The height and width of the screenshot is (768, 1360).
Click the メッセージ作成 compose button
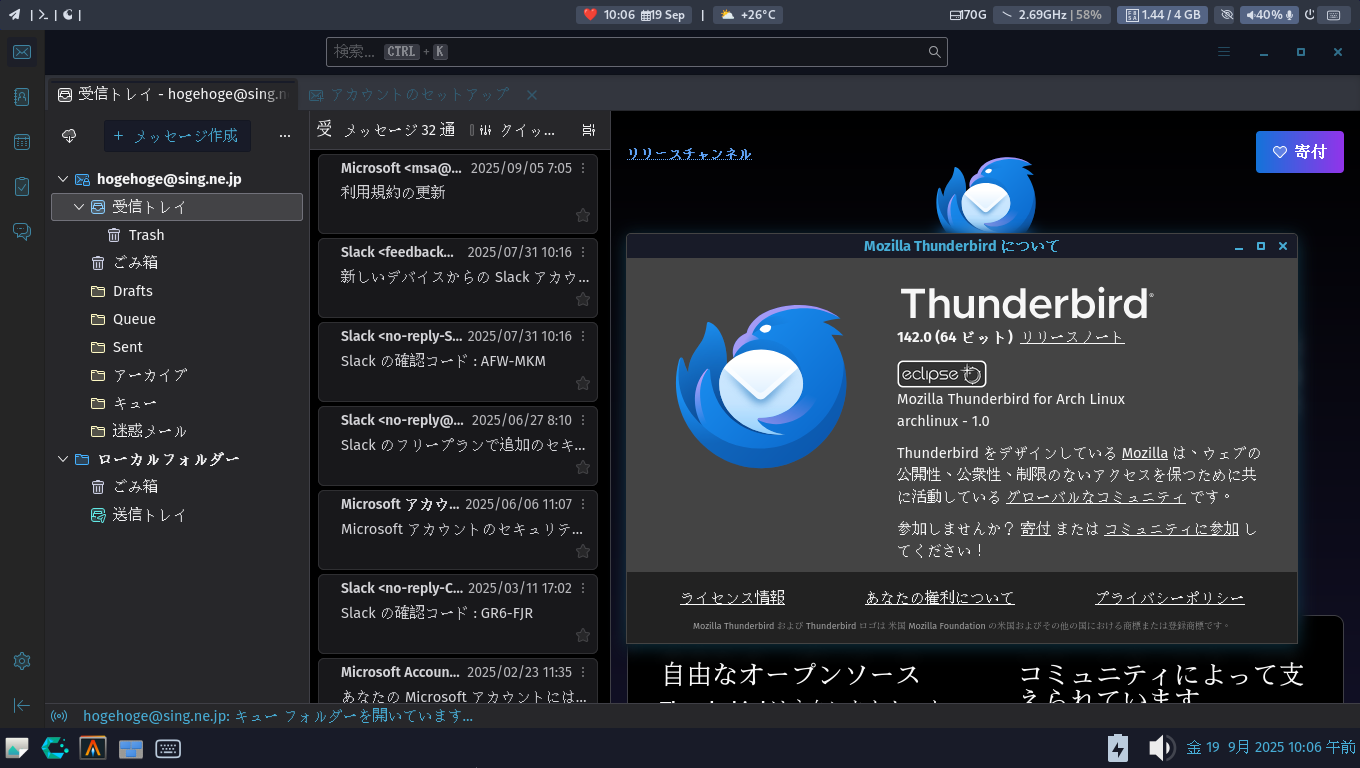(177, 136)
